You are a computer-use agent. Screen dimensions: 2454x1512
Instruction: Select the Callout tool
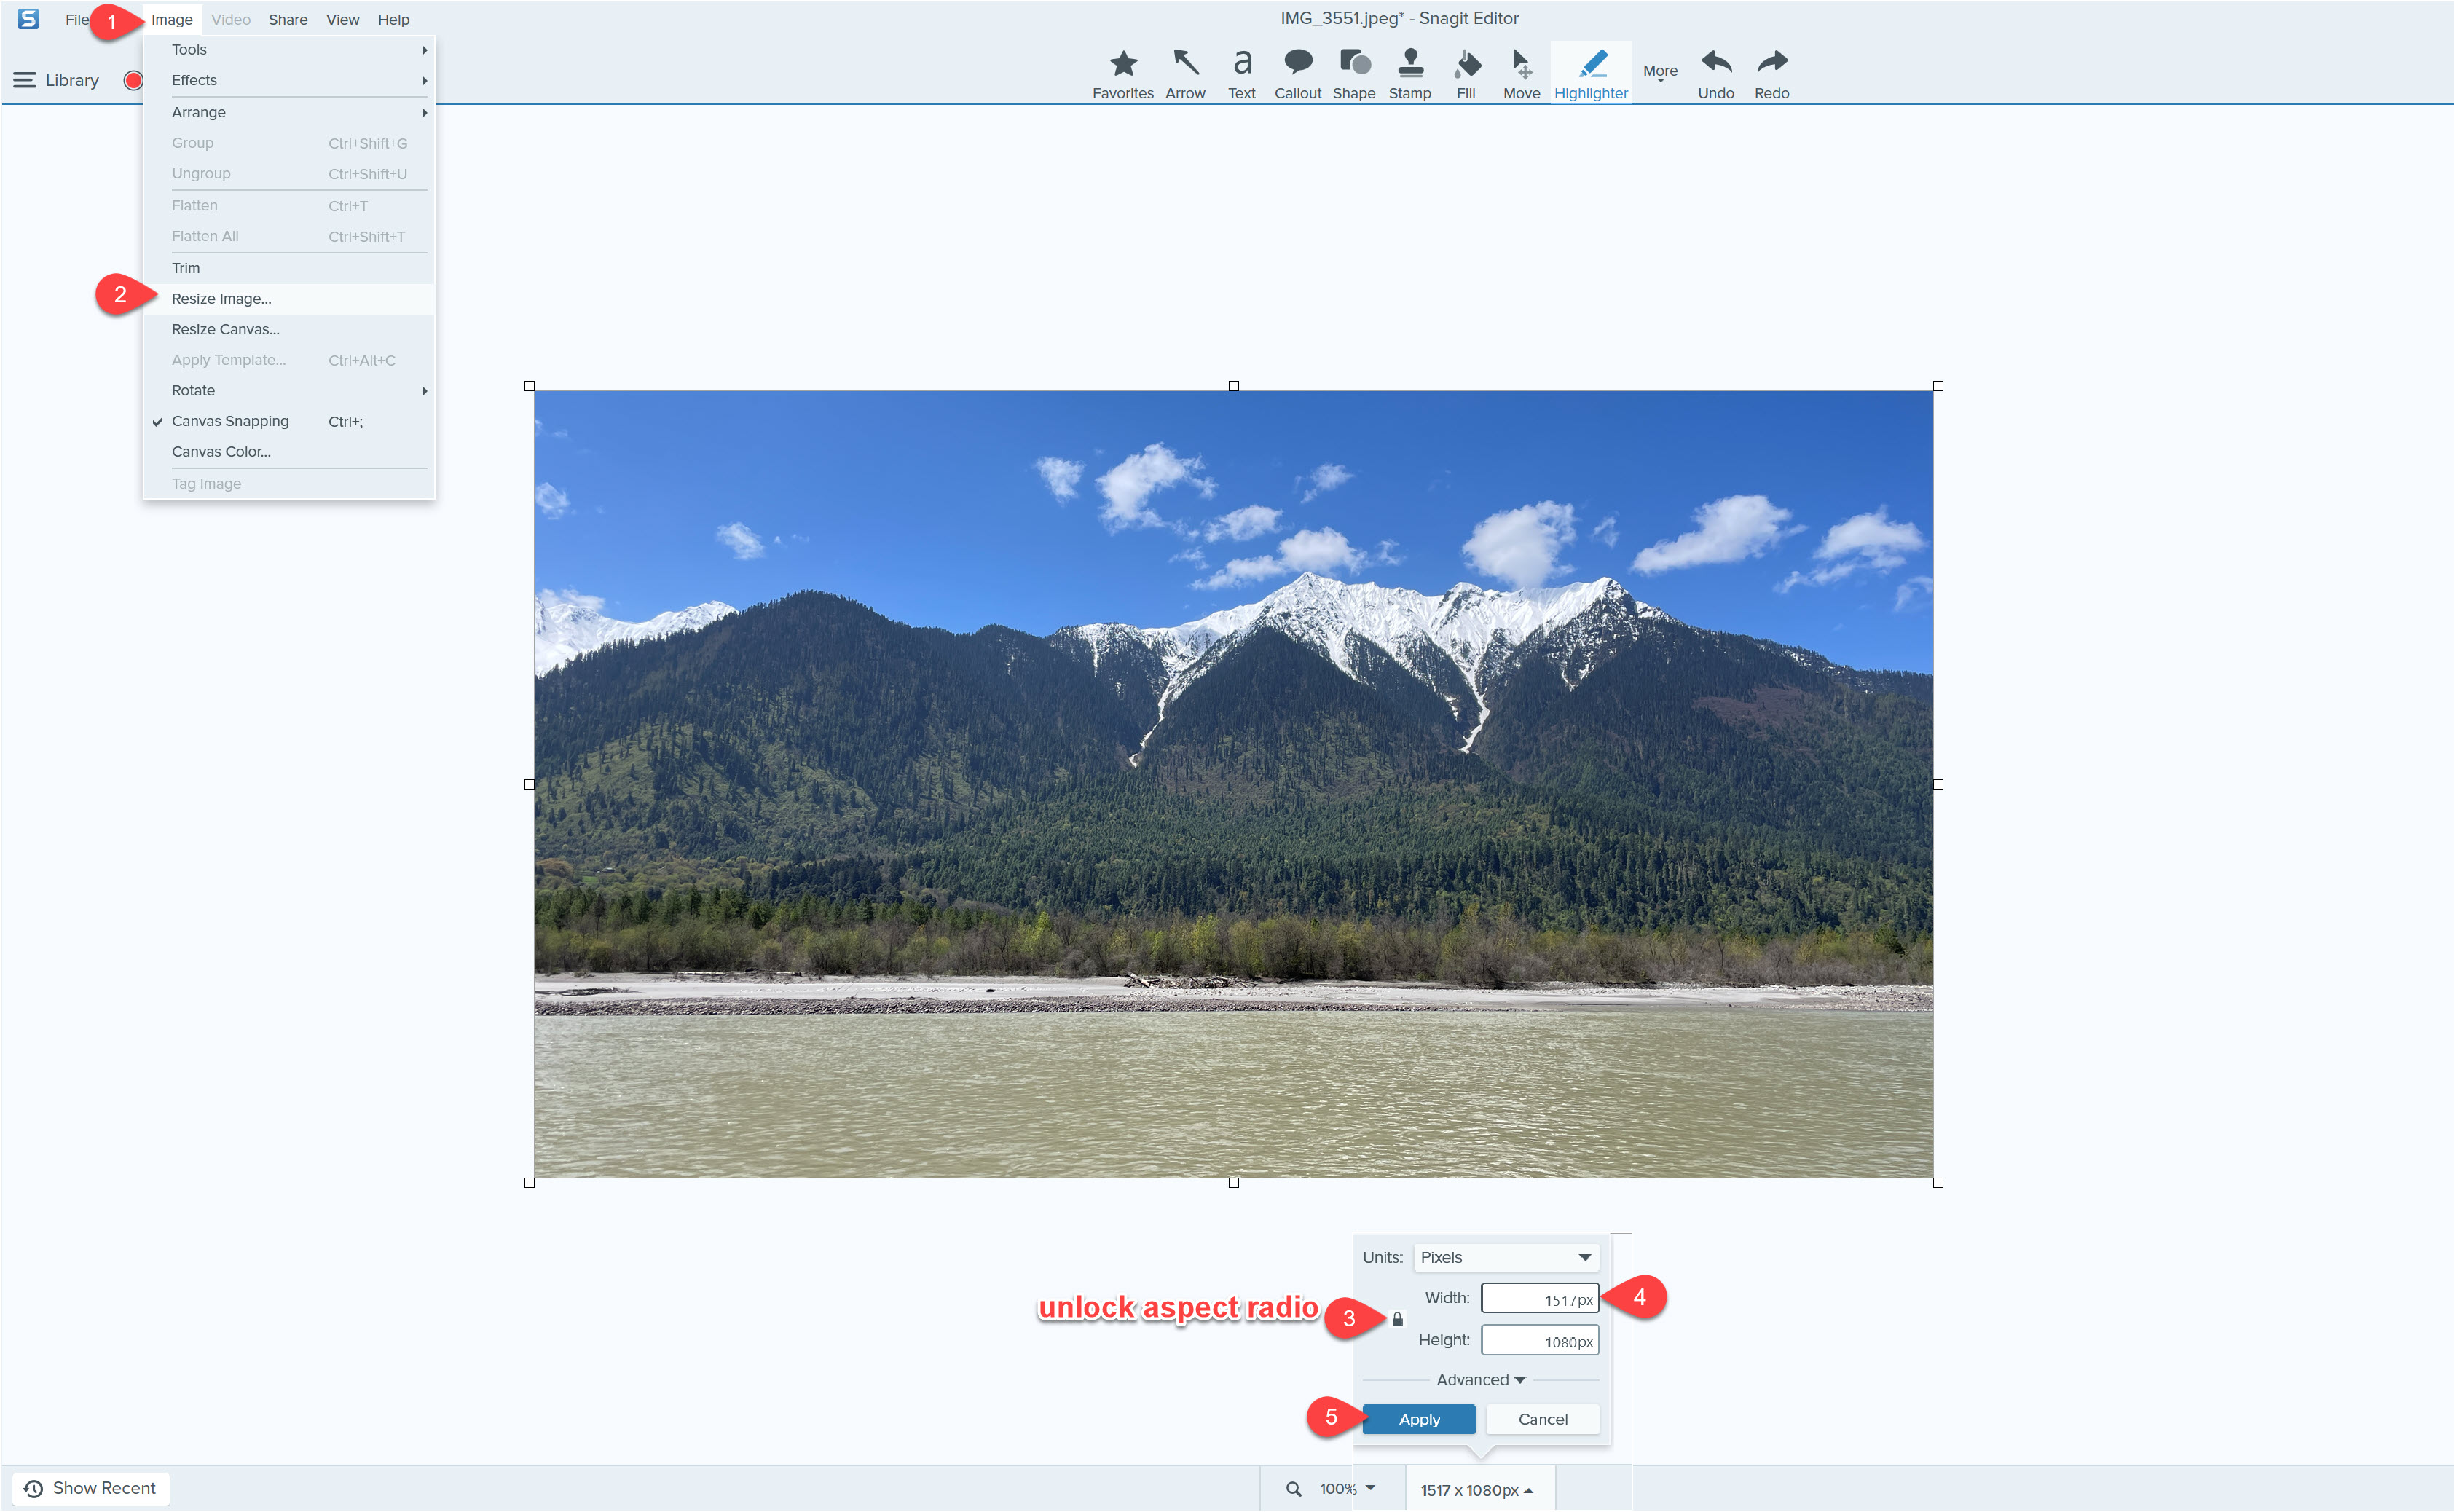click(x=1297, y=74)
